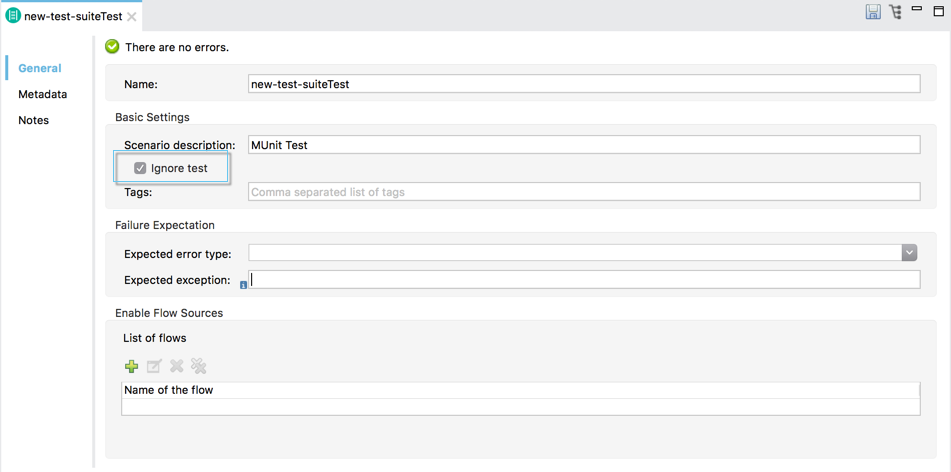Click the info icon beside Expected exception

[x=243, y=285]
